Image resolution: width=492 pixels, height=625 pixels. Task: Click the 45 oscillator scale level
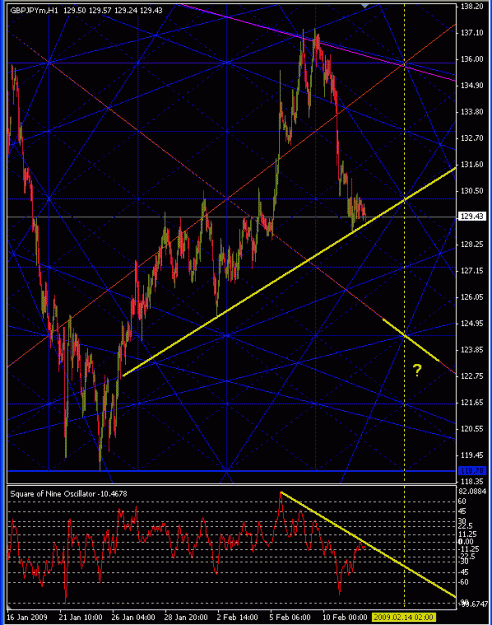coord(462,511)
